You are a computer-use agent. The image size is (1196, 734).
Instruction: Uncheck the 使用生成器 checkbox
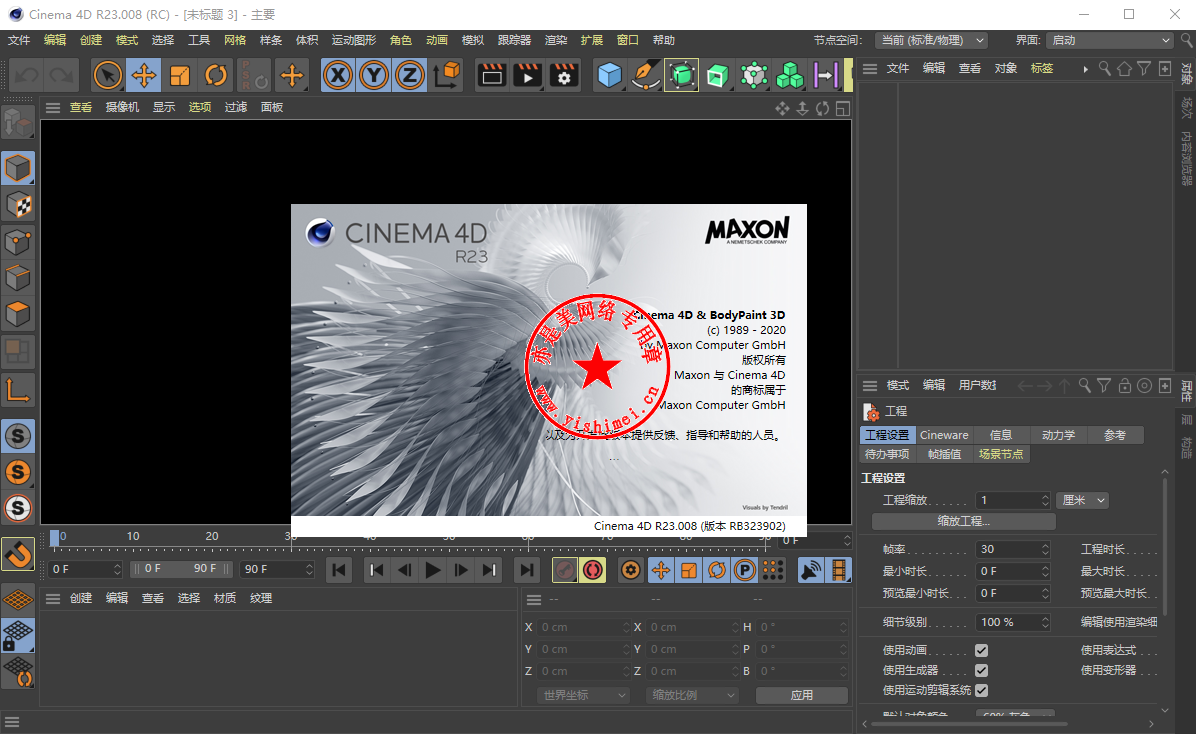pyautogui.click(x=982, y=671)
